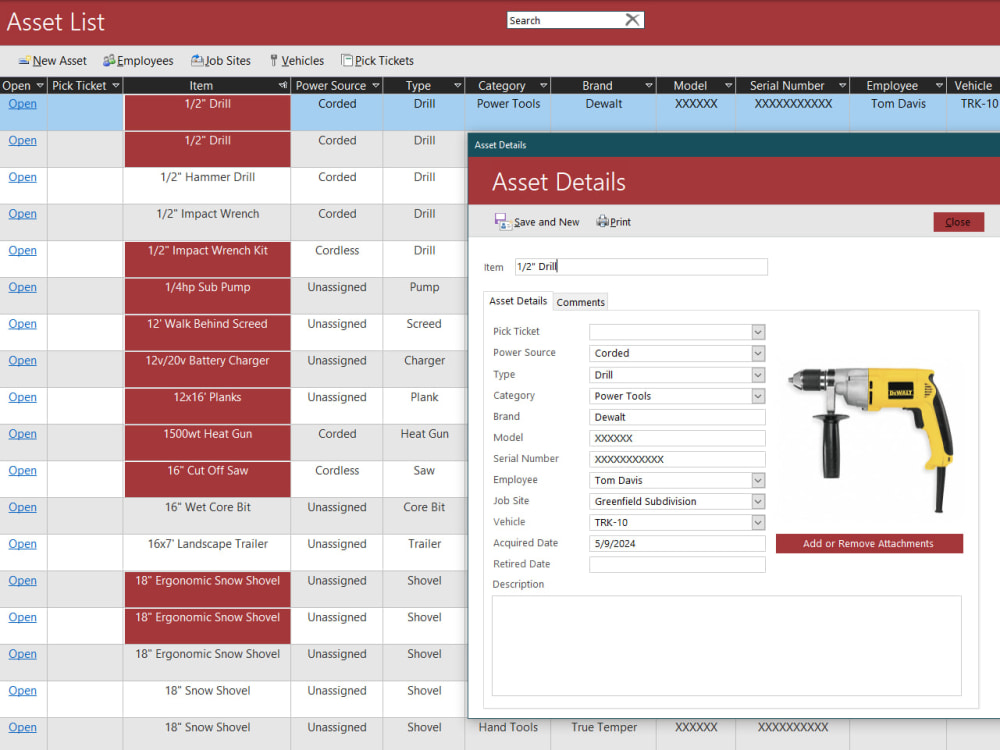Click the Item name field
The image size is (1000, 750).
point(641,267)
